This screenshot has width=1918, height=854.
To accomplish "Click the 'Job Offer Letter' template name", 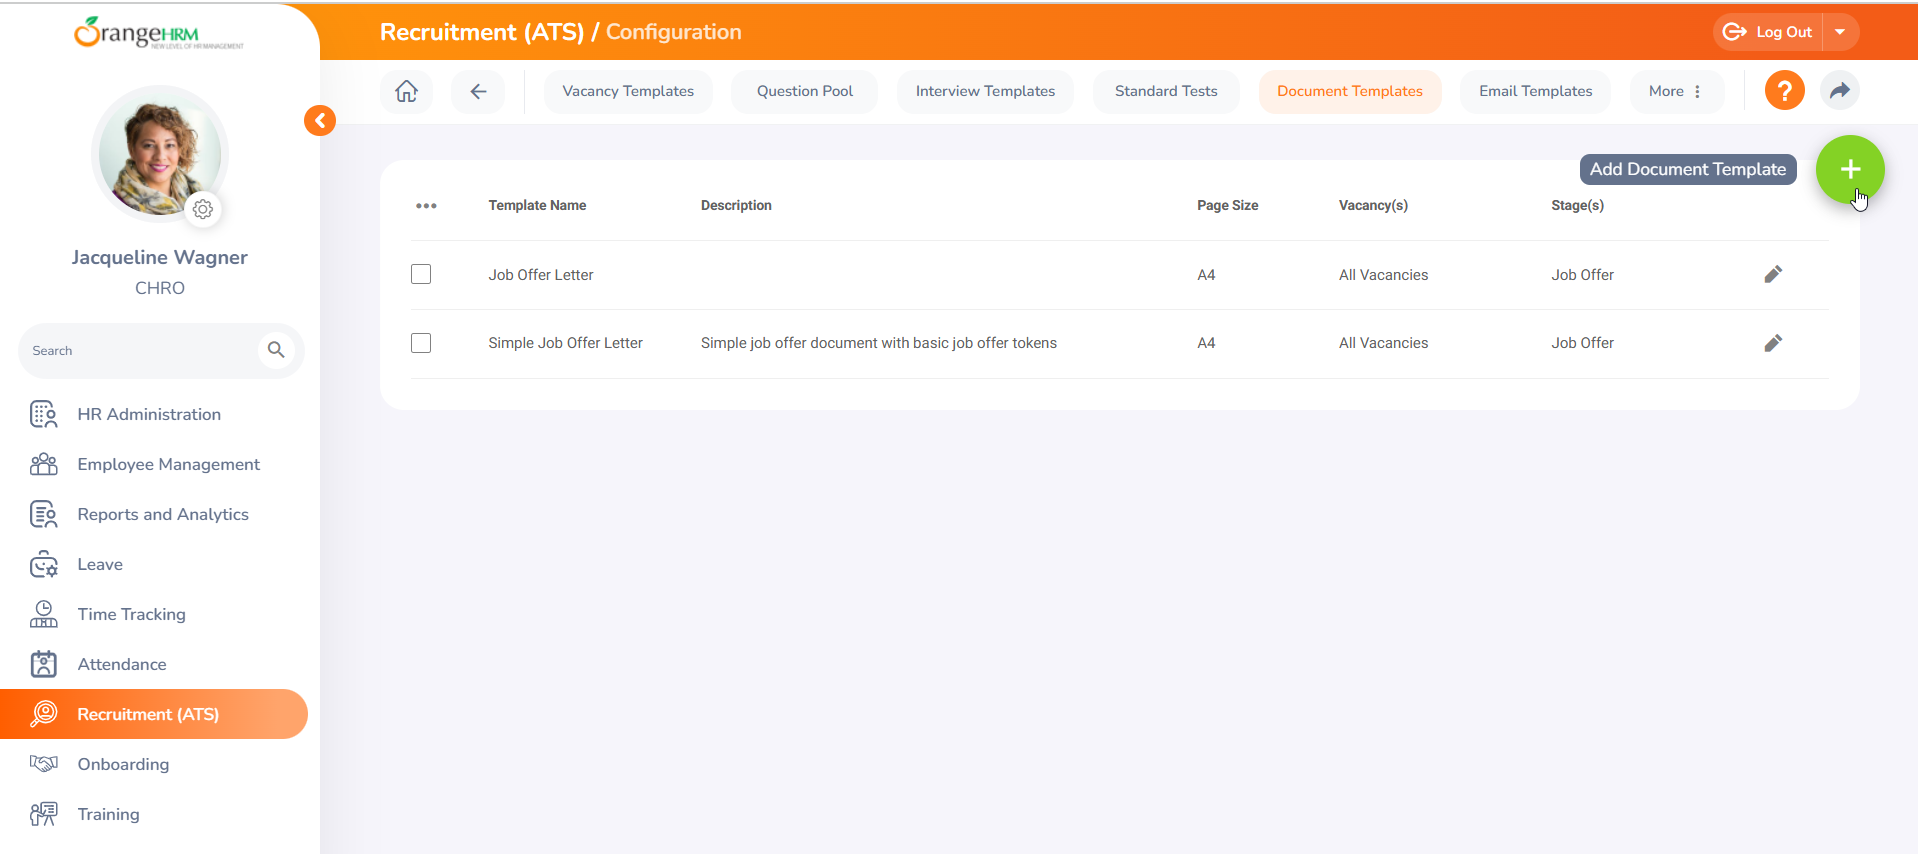I will 541,275.
